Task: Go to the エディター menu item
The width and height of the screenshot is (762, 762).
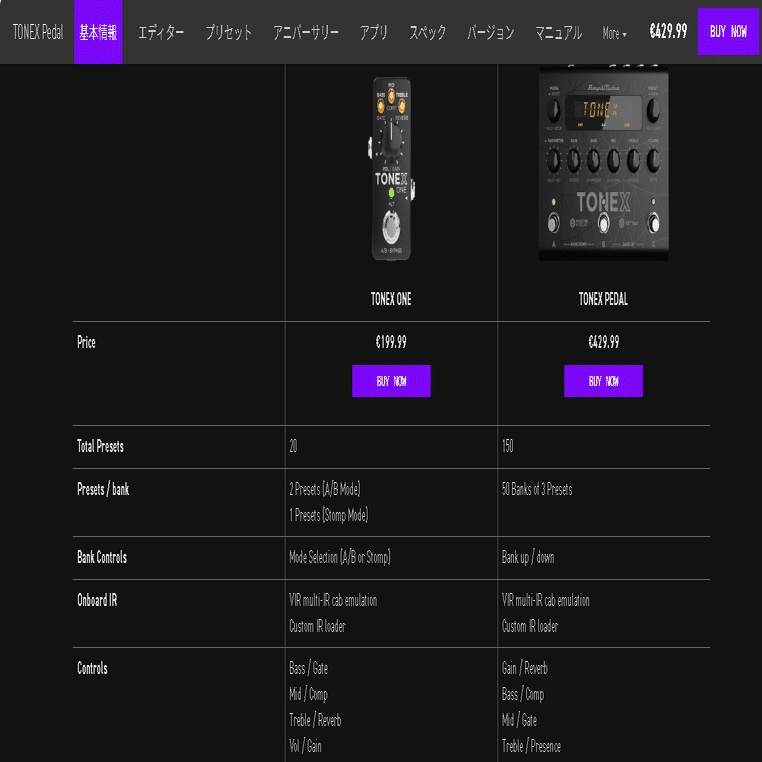Action: 161,33
